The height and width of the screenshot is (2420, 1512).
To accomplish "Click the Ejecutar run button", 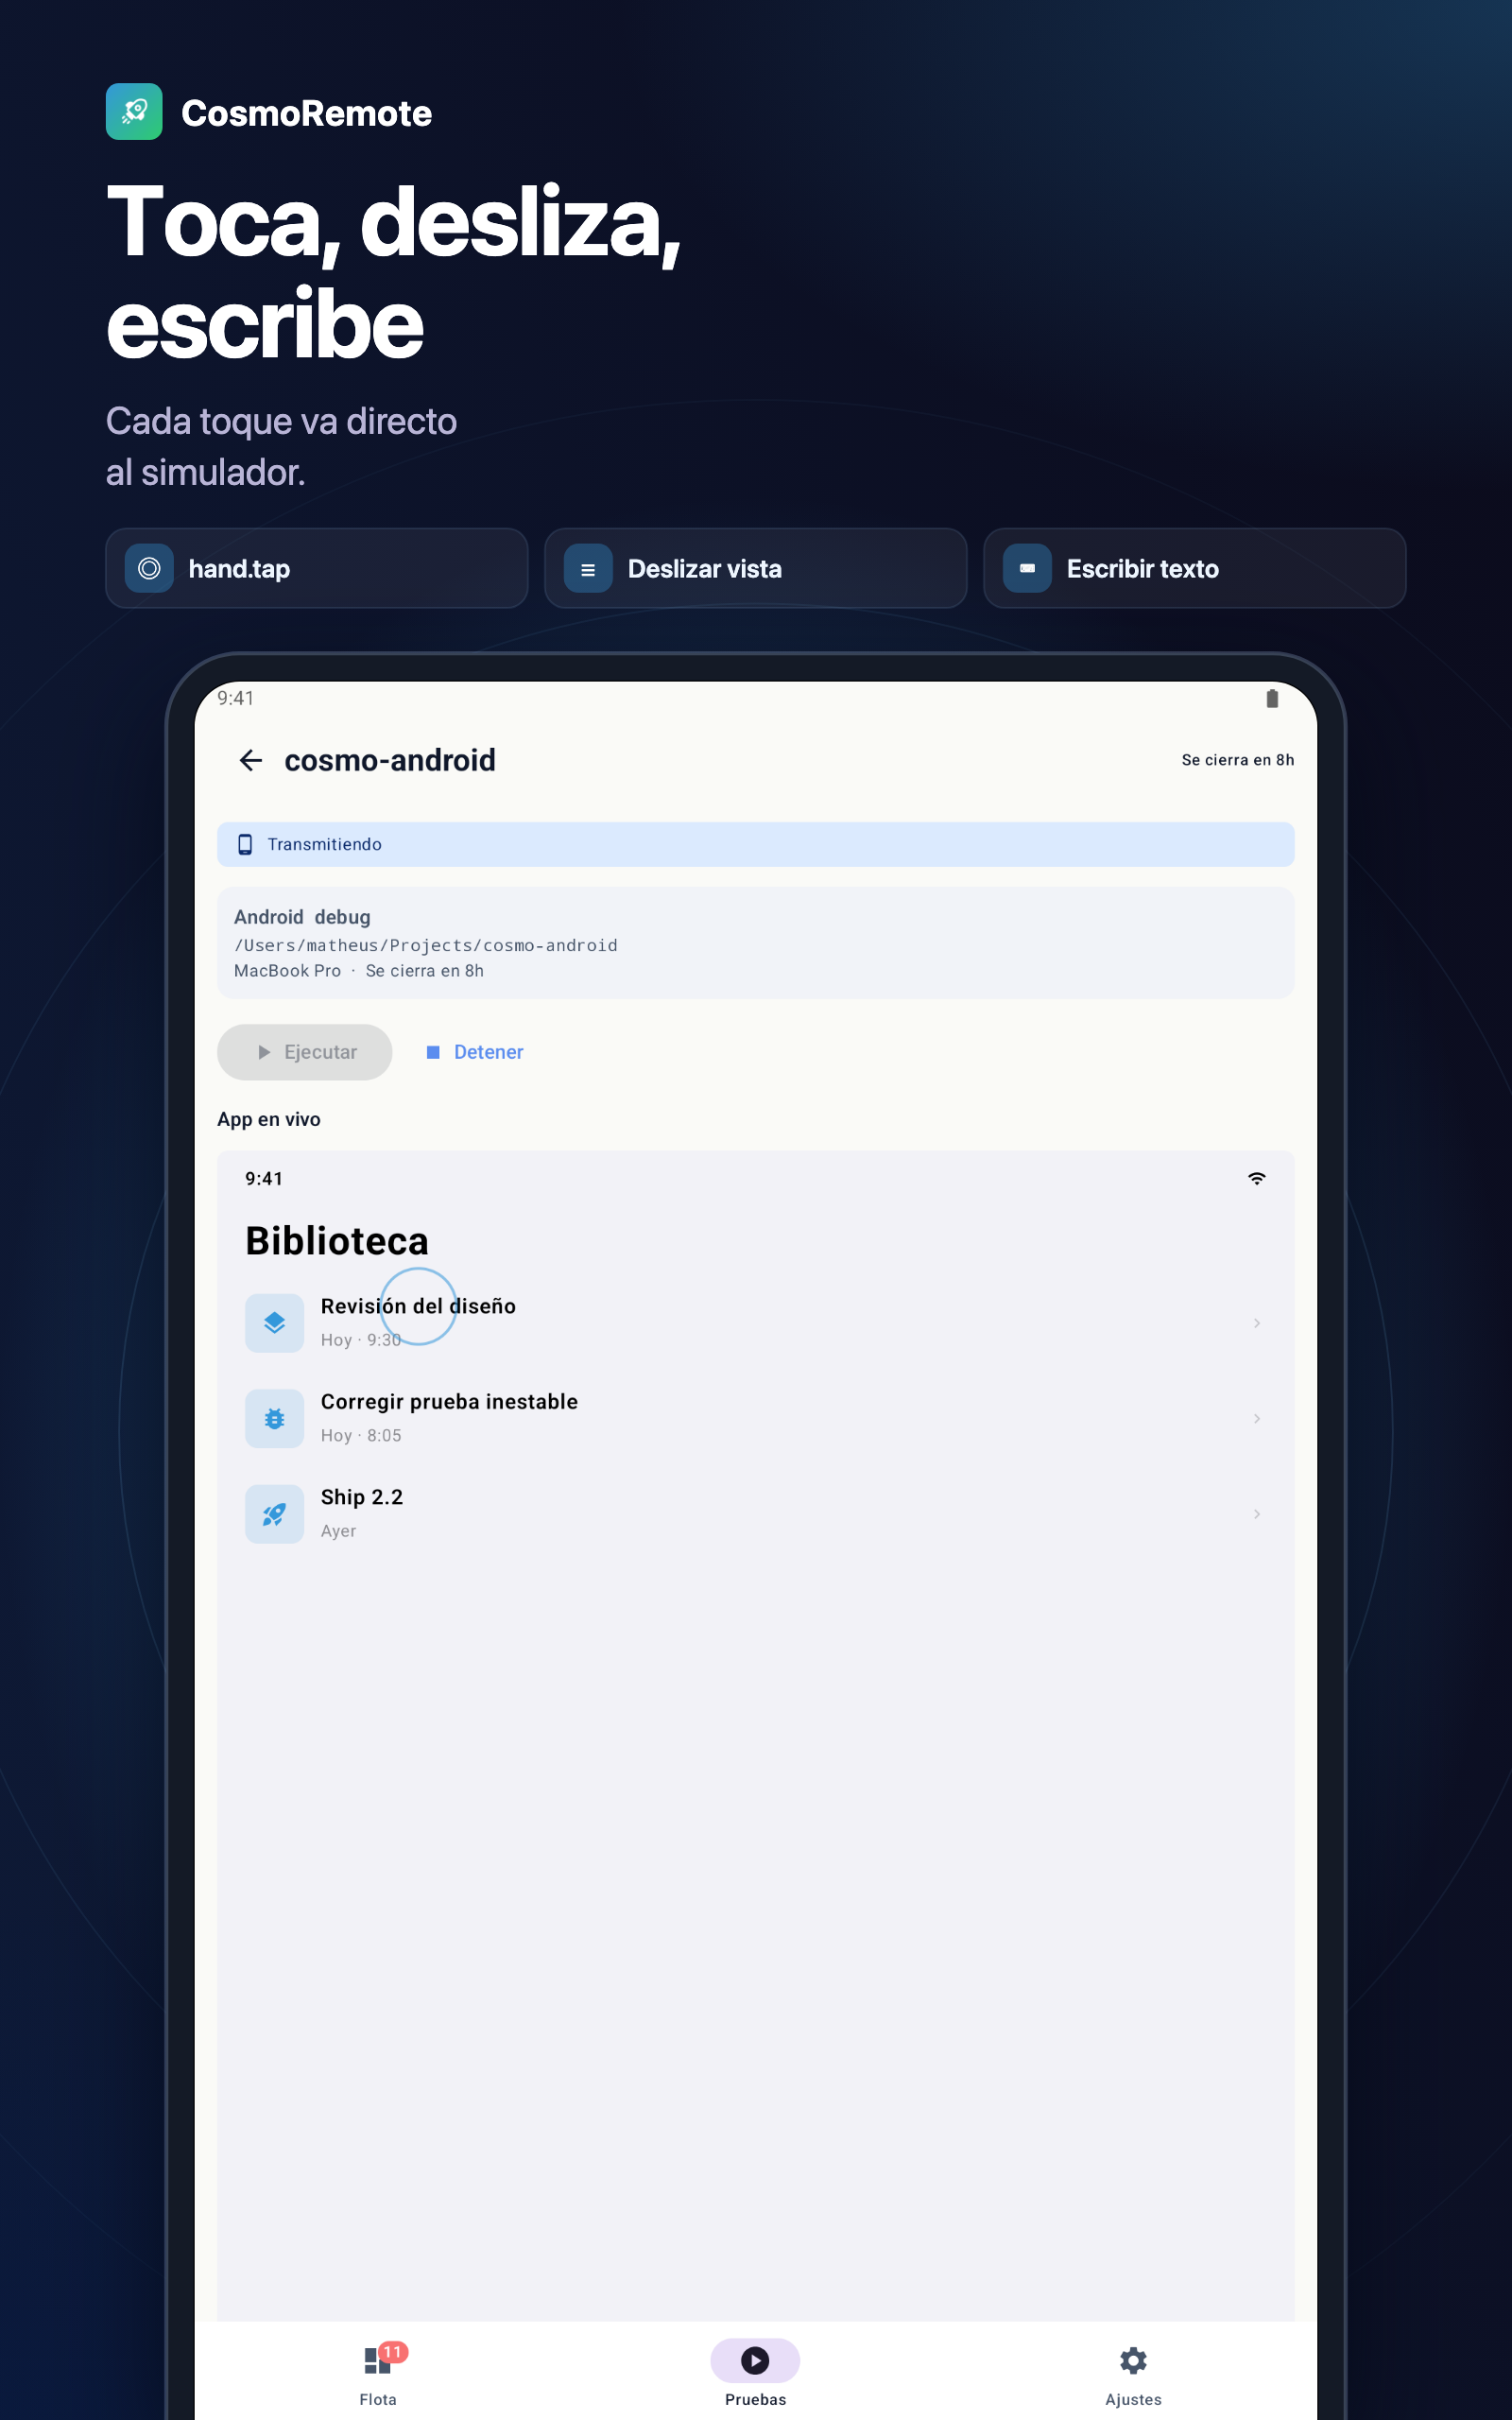I will click(x=305, y=1052).
